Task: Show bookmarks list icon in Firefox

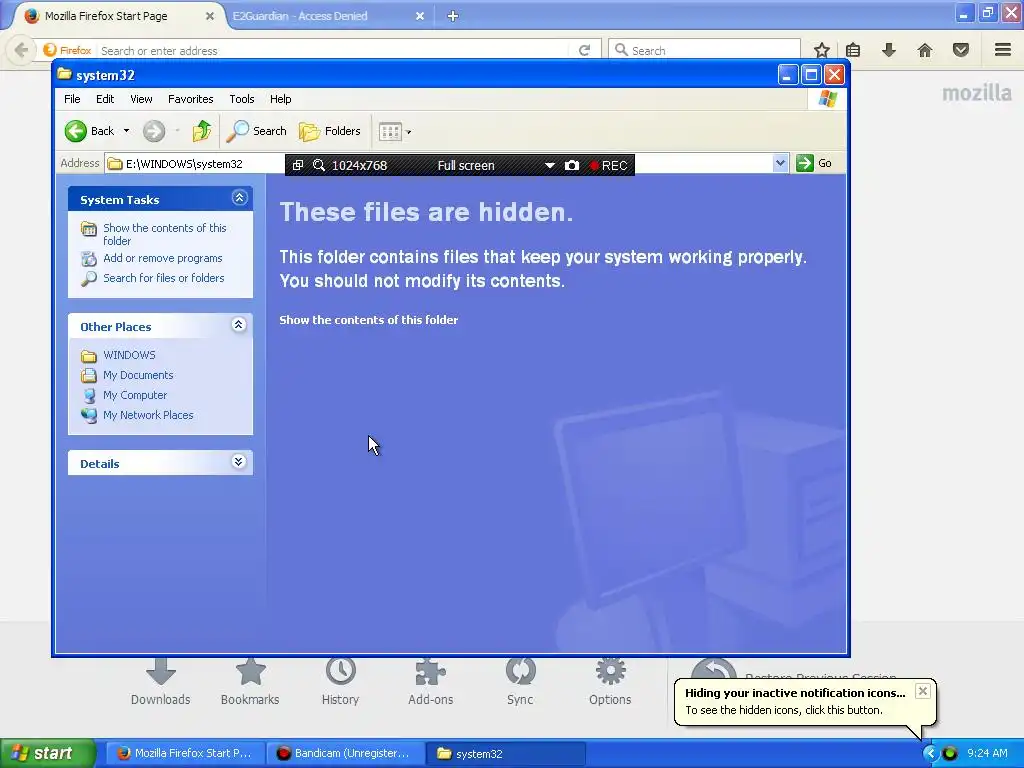Action: coord(853,50)
